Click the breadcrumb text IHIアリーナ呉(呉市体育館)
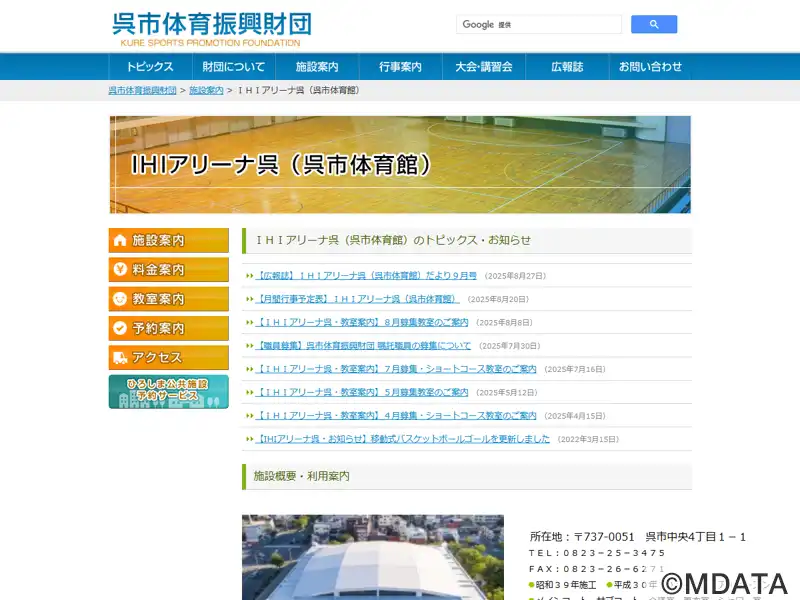This screenshot has height=600, width=800. (299, 90)
